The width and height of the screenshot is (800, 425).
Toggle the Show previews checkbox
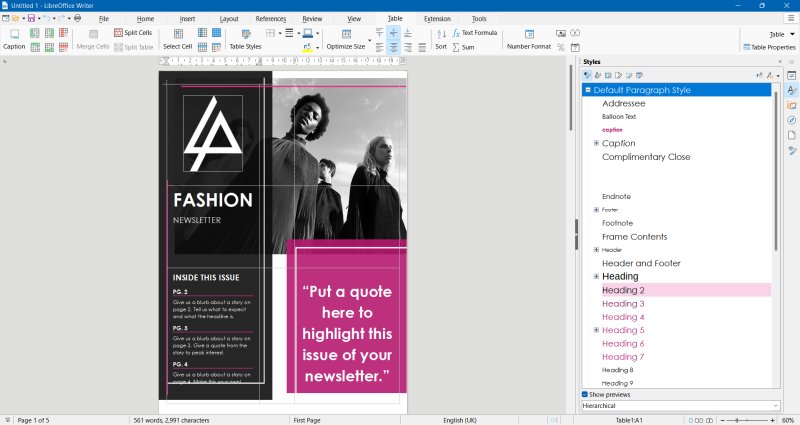(586, 394)
